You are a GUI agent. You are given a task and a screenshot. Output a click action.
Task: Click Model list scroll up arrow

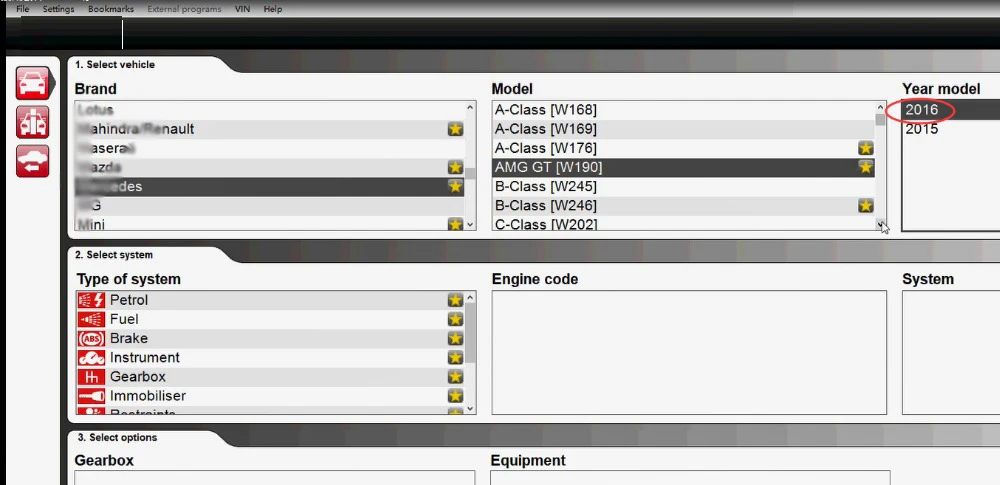click(881, 107)
